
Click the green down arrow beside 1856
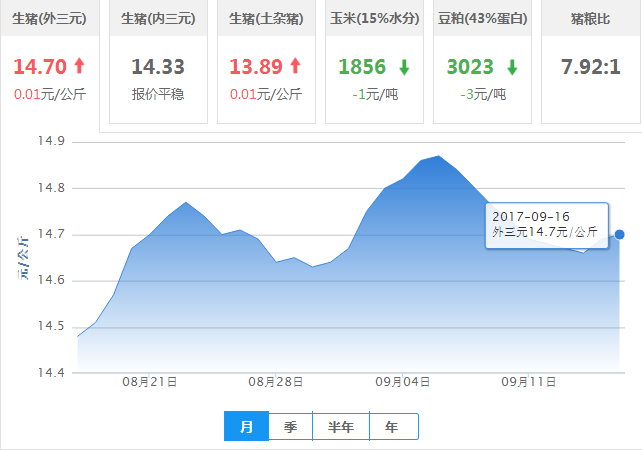click(x=405, y=68)
